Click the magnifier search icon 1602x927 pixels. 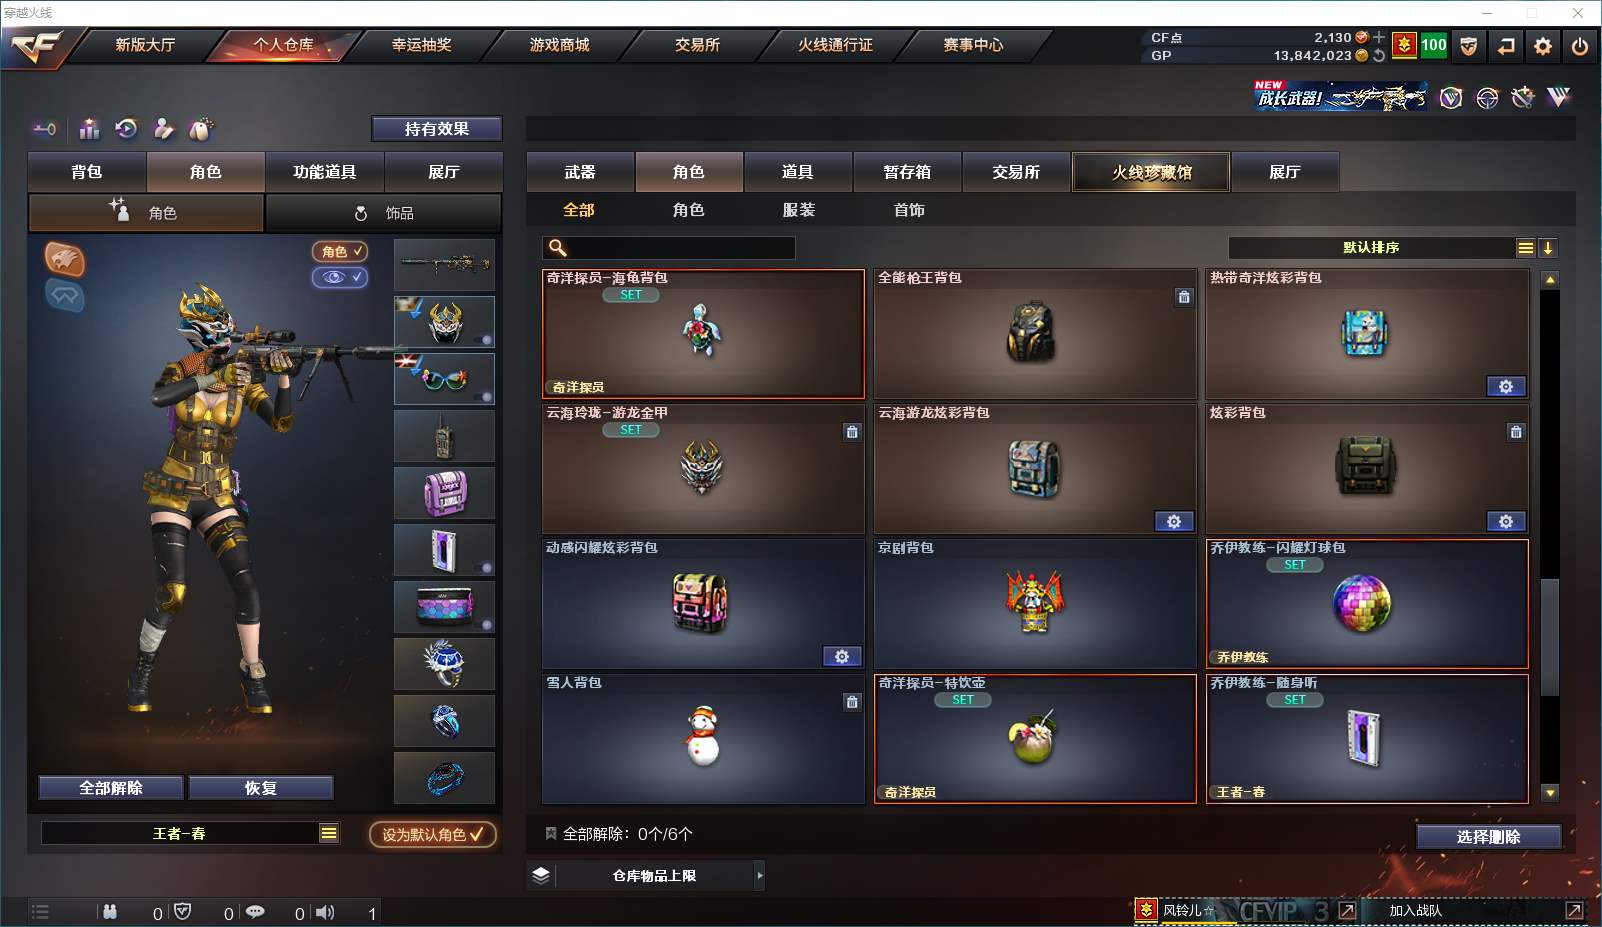click(x=558, y=248)
